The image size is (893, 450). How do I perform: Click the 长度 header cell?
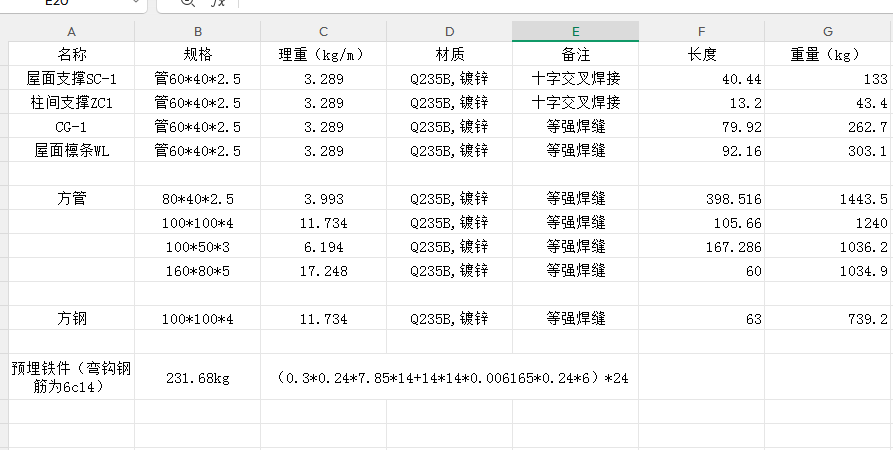click(701, 54)
